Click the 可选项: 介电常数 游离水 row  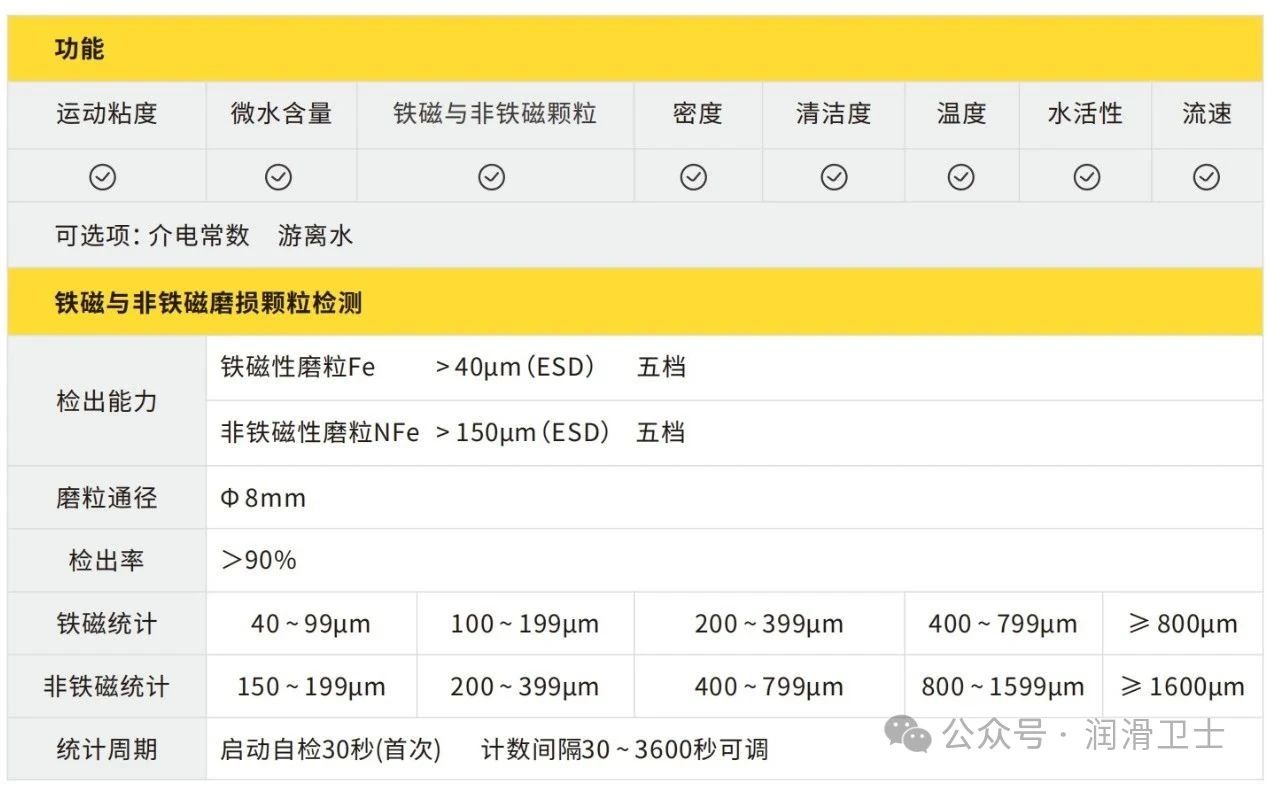click(x=634, y=236)
